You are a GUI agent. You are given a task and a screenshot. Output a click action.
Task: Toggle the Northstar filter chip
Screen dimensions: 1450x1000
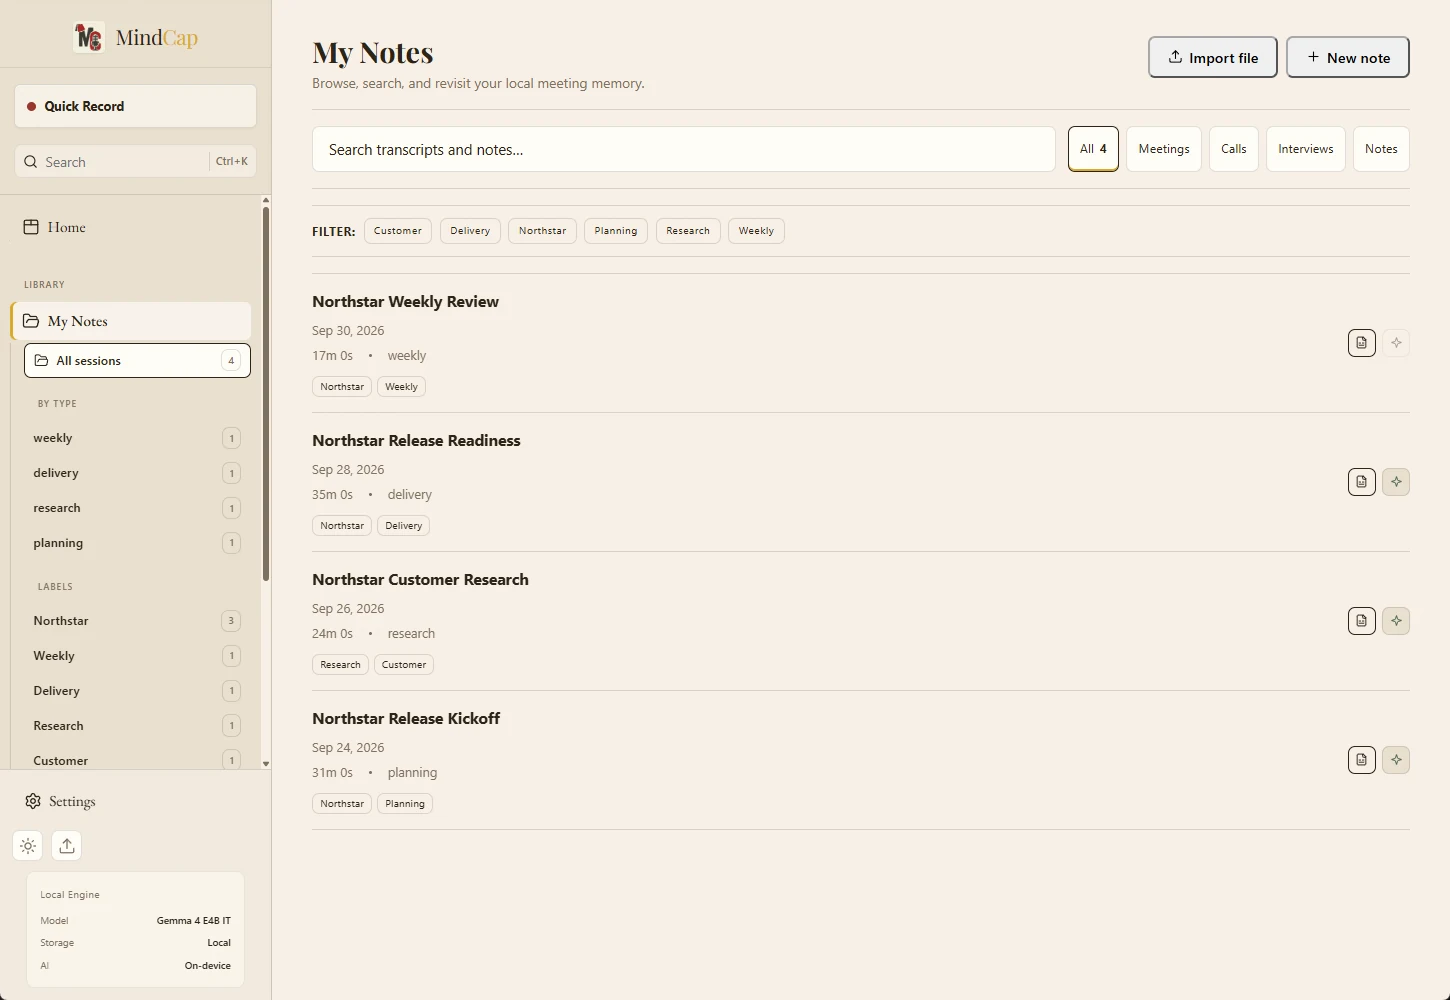point(542,231)
